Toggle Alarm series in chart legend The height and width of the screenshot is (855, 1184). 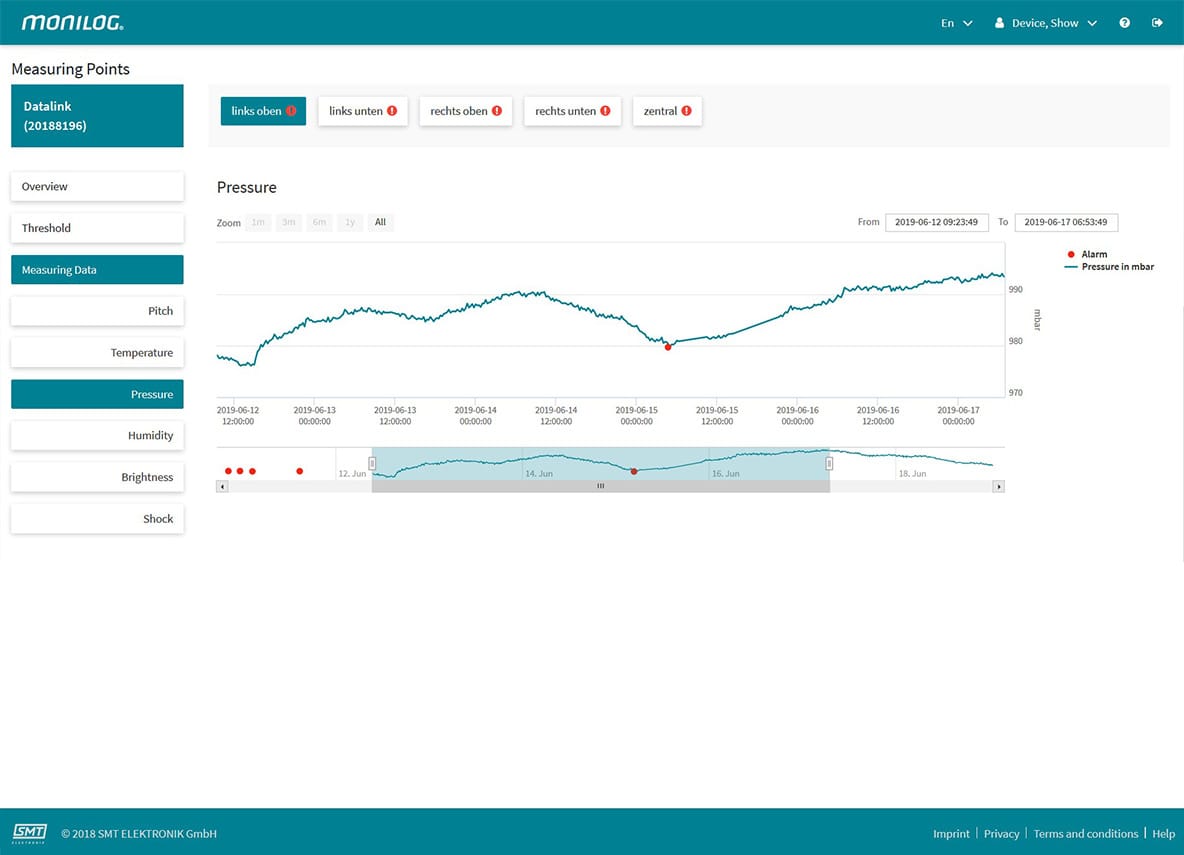1093,255
